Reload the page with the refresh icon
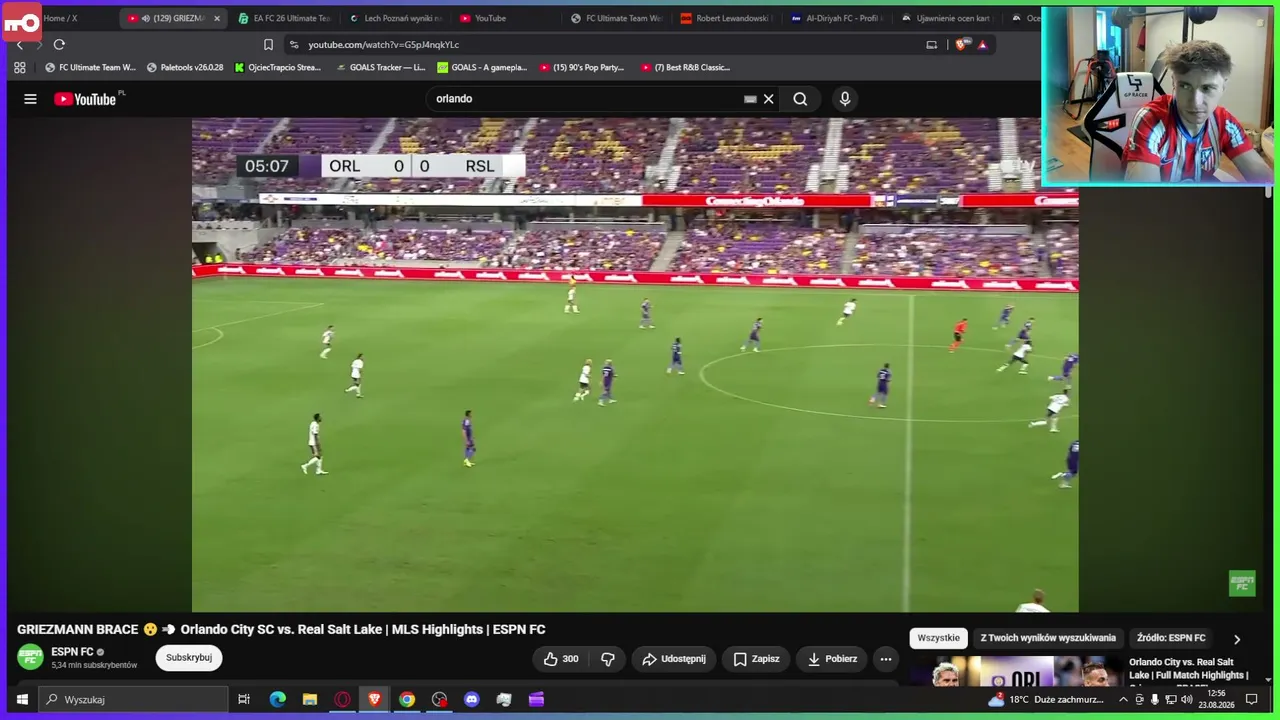The height and width of the screenshot is (720, 1280). [x=59, y=44]
